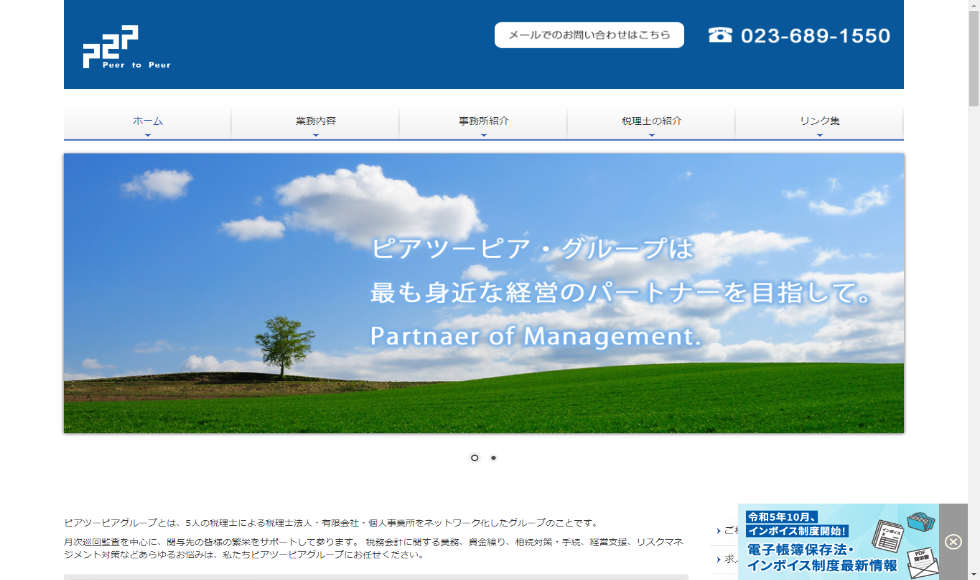
Task: Close the invoice banner with the X icon
Action: (x=953, y=541)
